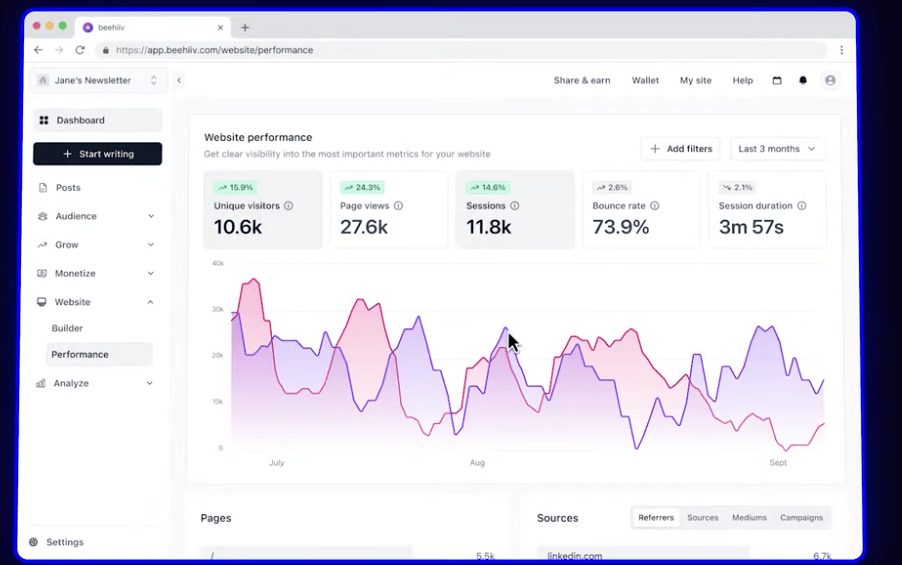Open the My site link
This screenshot has height=565, width=902.
pyautogui.click(x=695, y=81)
